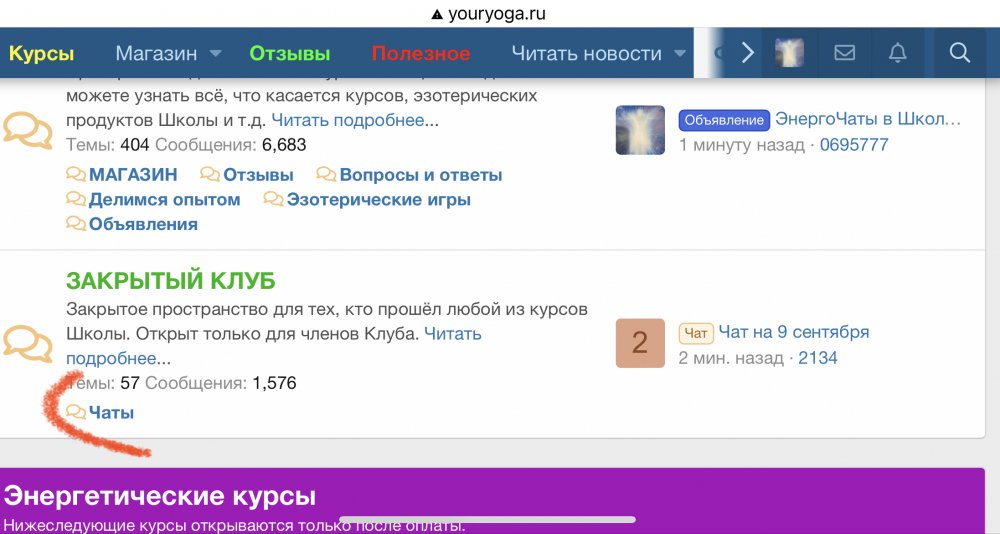The width and height of the screenshot is (1000, 534).
Task: Open Вопросы и ответы subforum
Action: 421,175
